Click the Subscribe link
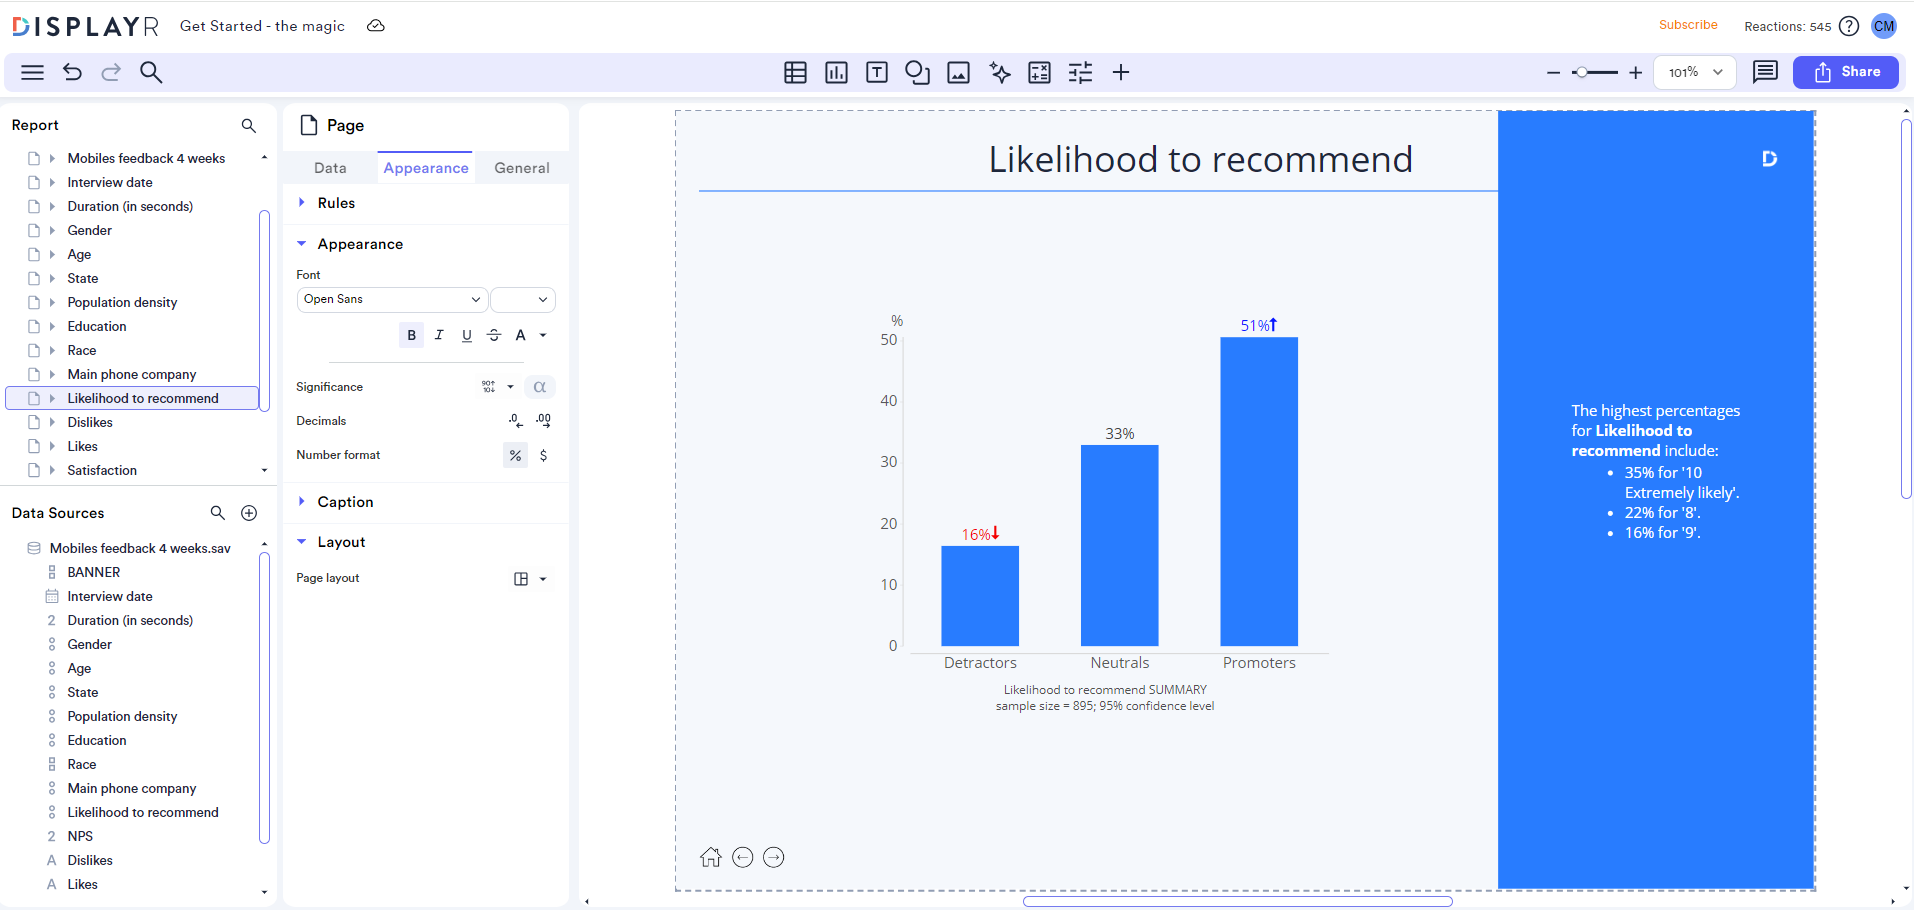The height and width of the screenshot is (910, 1914). (1688, 25)
